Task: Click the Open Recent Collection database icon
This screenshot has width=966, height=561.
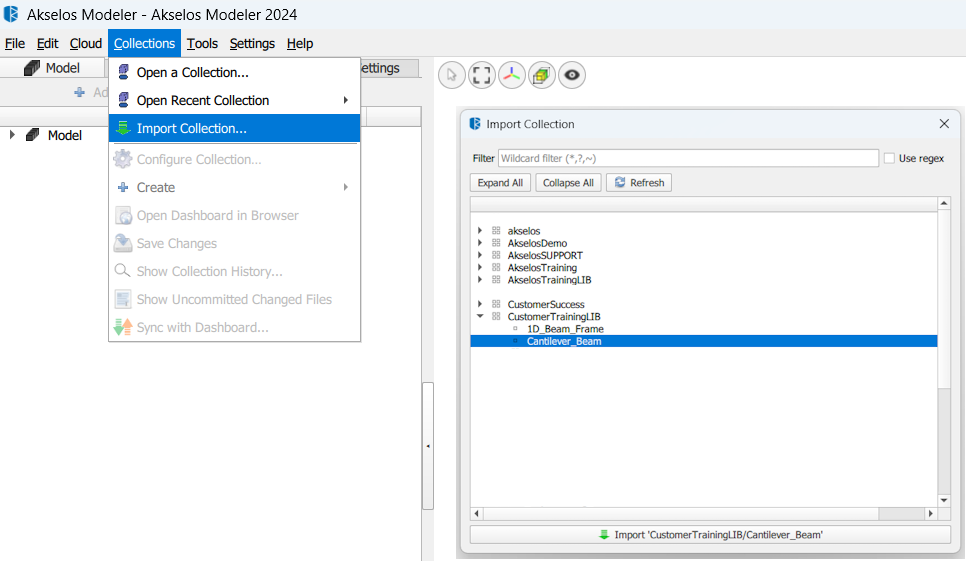Action: (x=123, y=100)
